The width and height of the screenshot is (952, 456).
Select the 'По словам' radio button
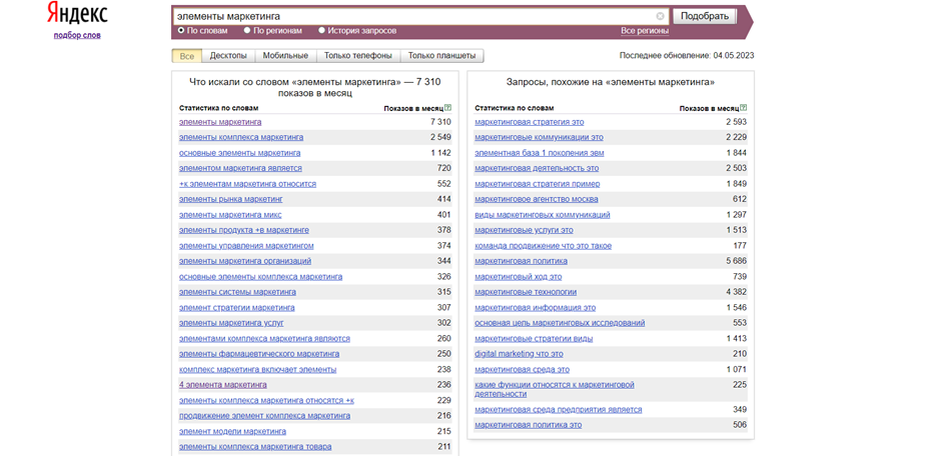click(x=181, y=30)
